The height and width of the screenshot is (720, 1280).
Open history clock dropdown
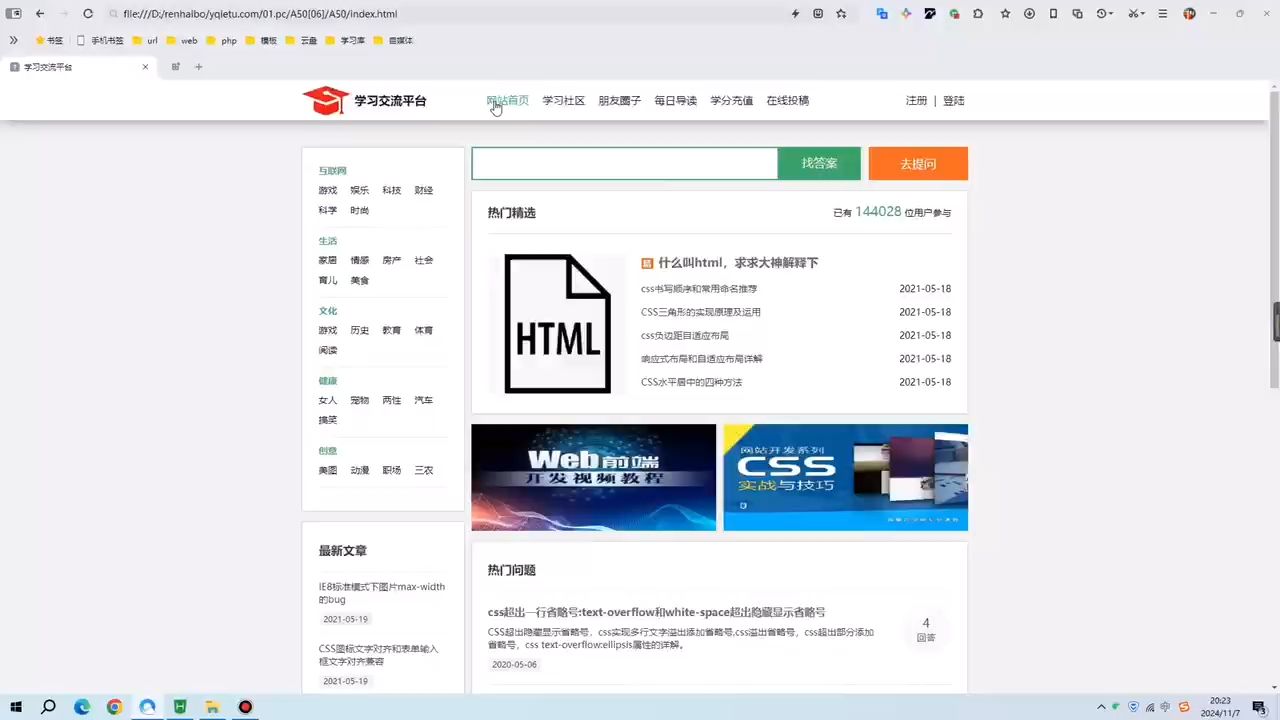click(x=1106, y=14)
